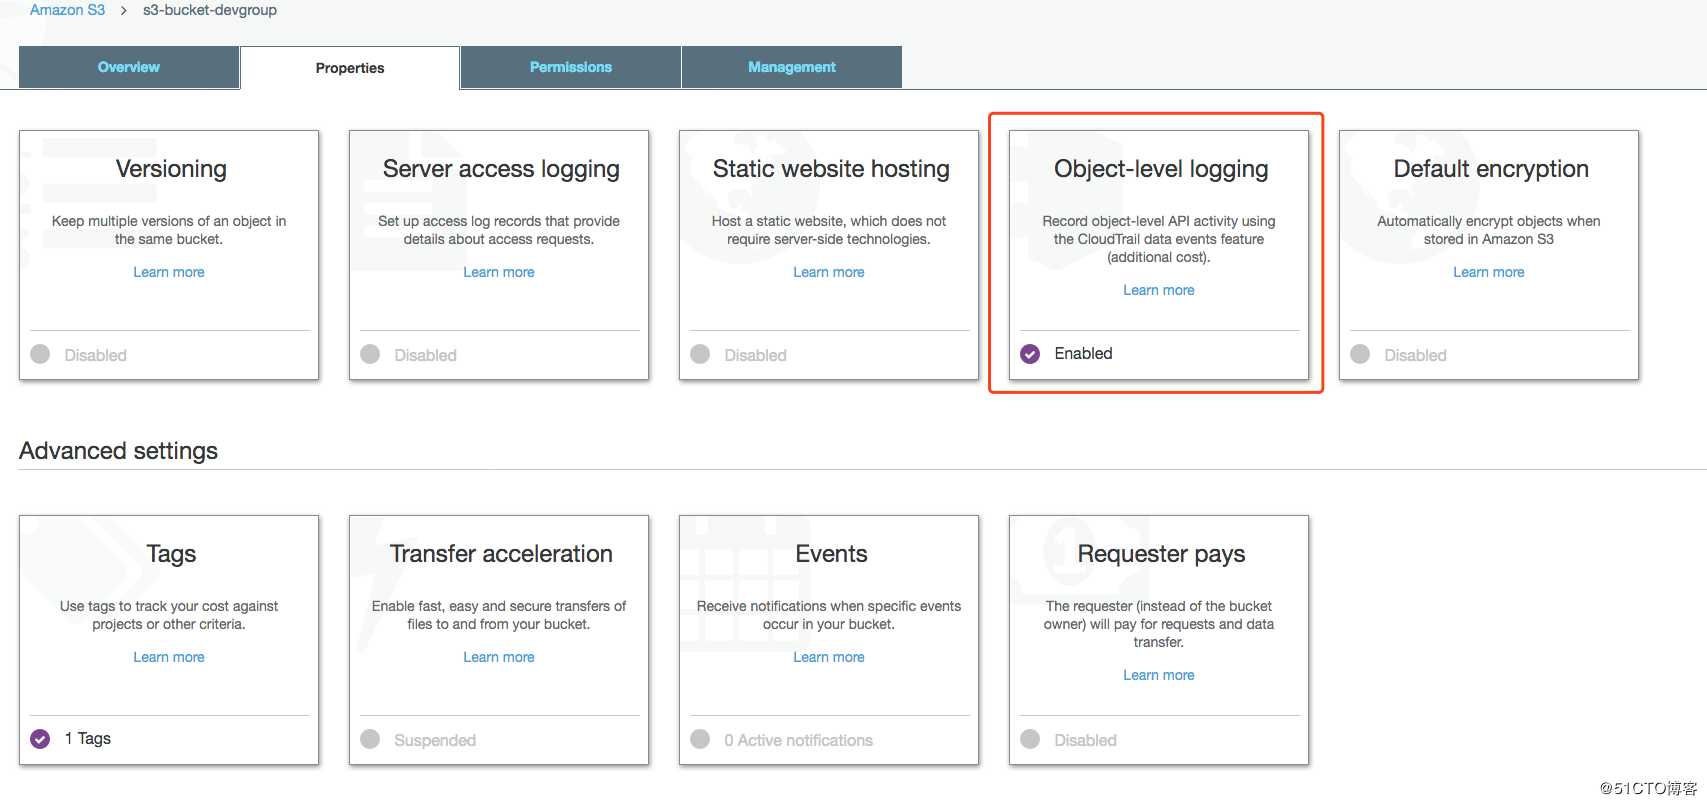This screenshot has height=805, width=1707.
Task: Click Learn more under Events
Action: click(829, 657)
